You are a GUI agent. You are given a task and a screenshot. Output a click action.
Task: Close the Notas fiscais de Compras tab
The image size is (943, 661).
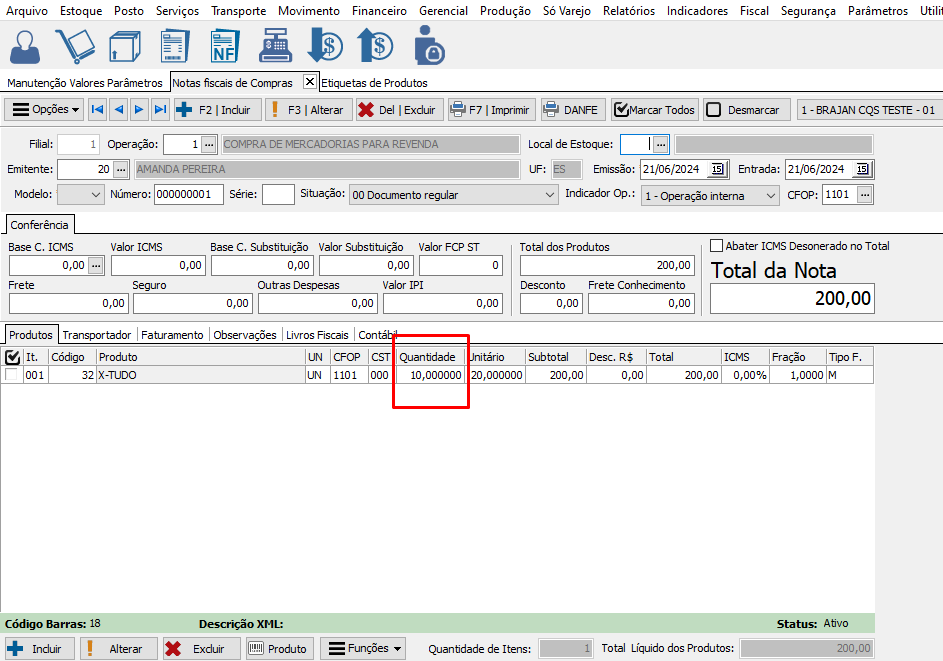309,82
